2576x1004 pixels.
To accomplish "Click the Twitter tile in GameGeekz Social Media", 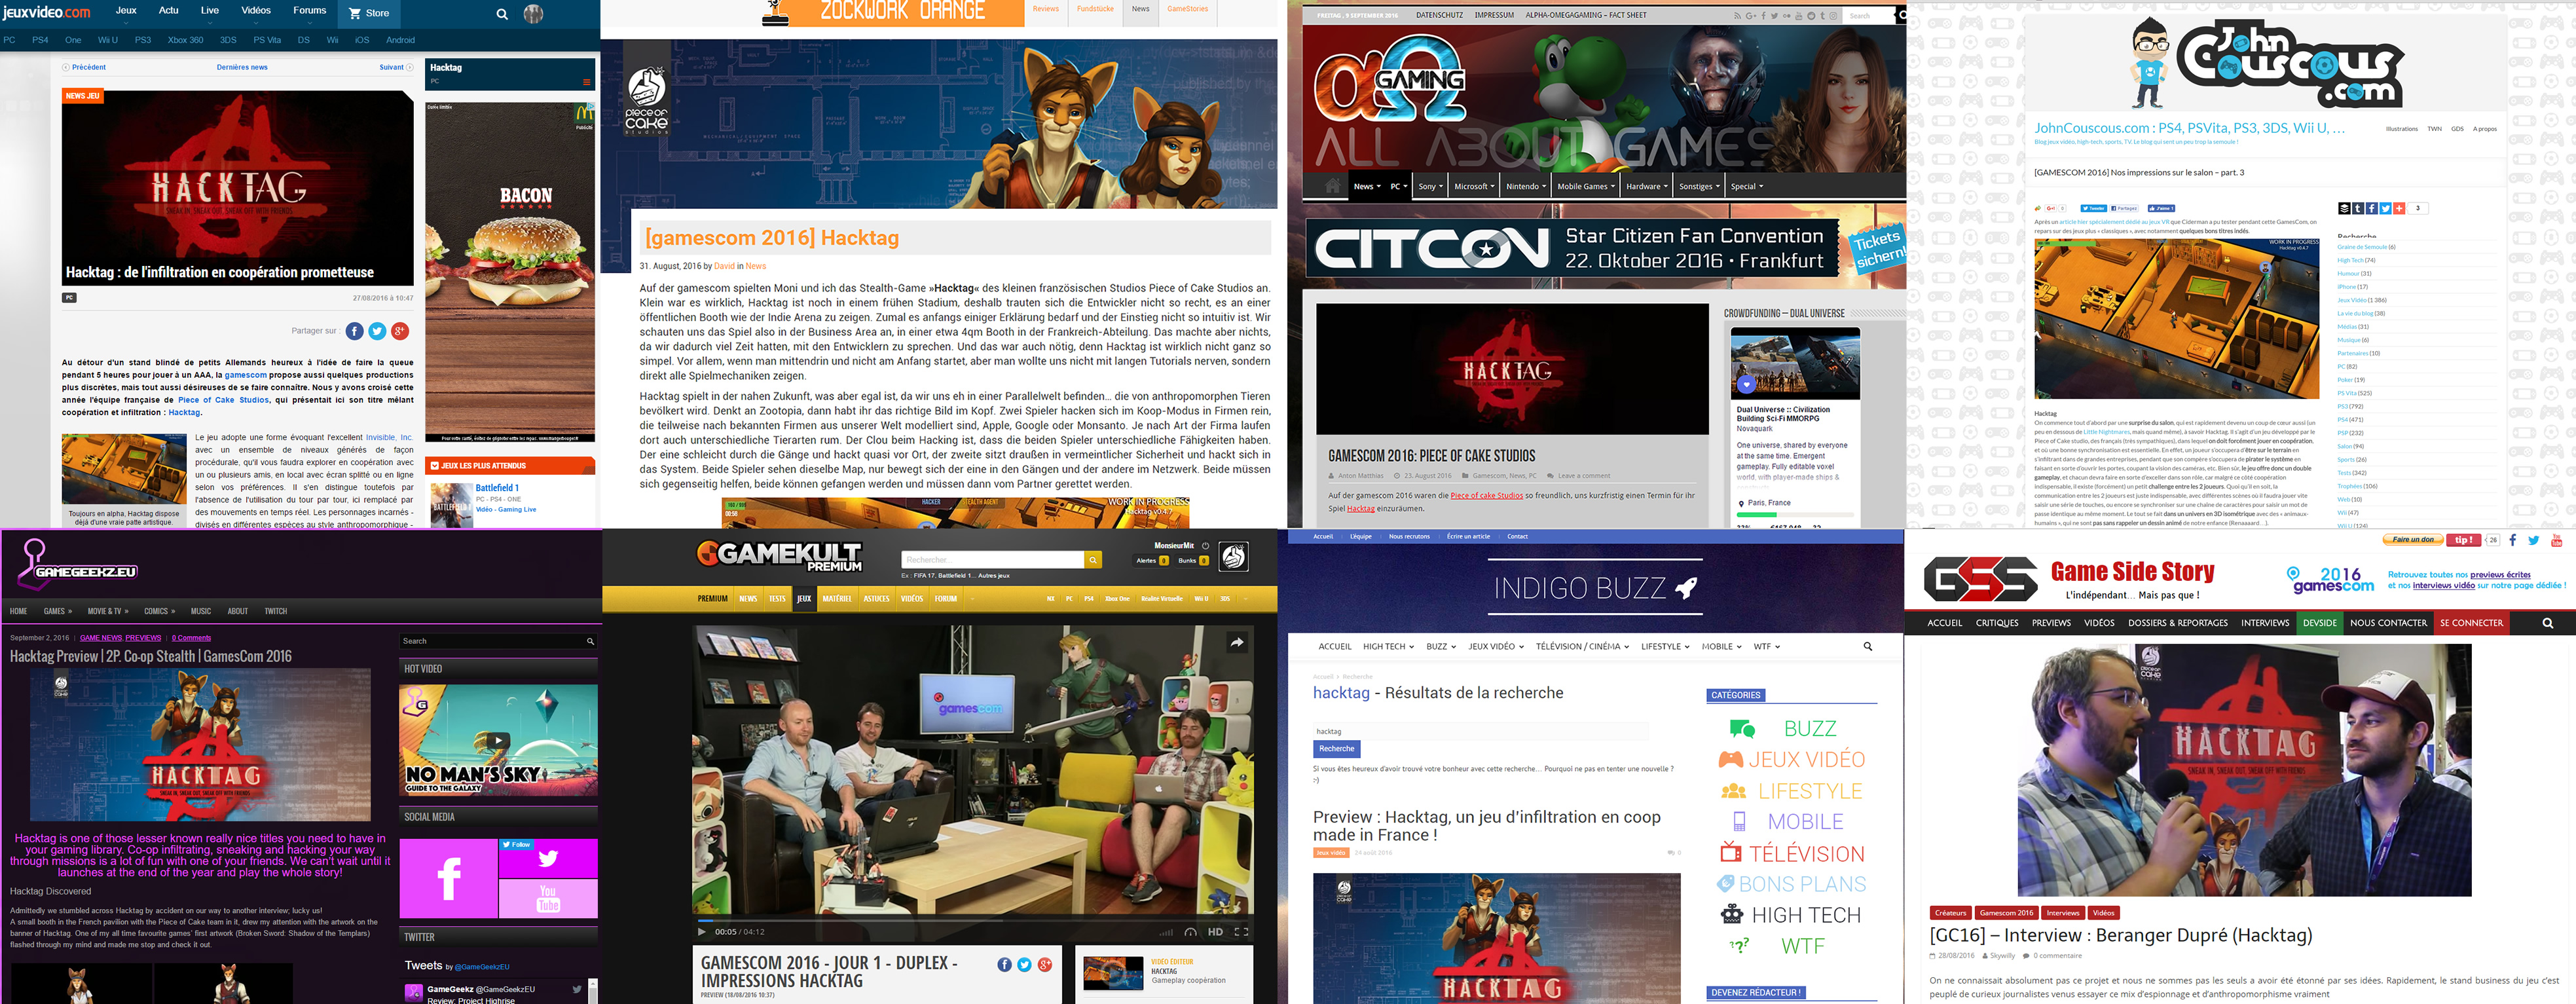I will click(548, 858).
